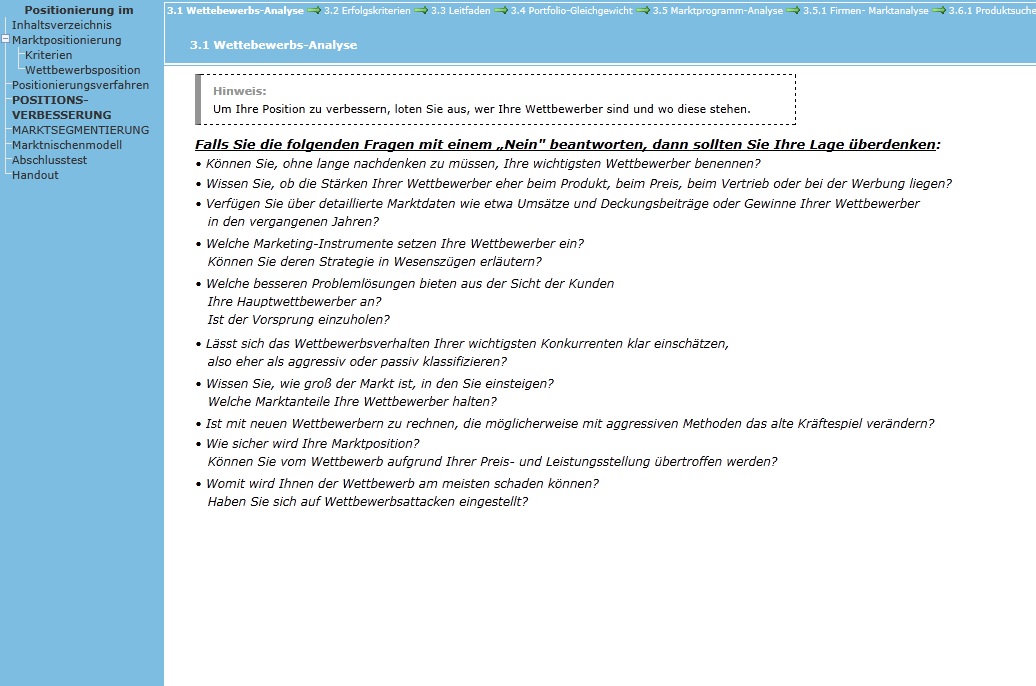
Task: Select breadcrumb 3.1 Wettebewerbs-Analyse
Action: 235,11
